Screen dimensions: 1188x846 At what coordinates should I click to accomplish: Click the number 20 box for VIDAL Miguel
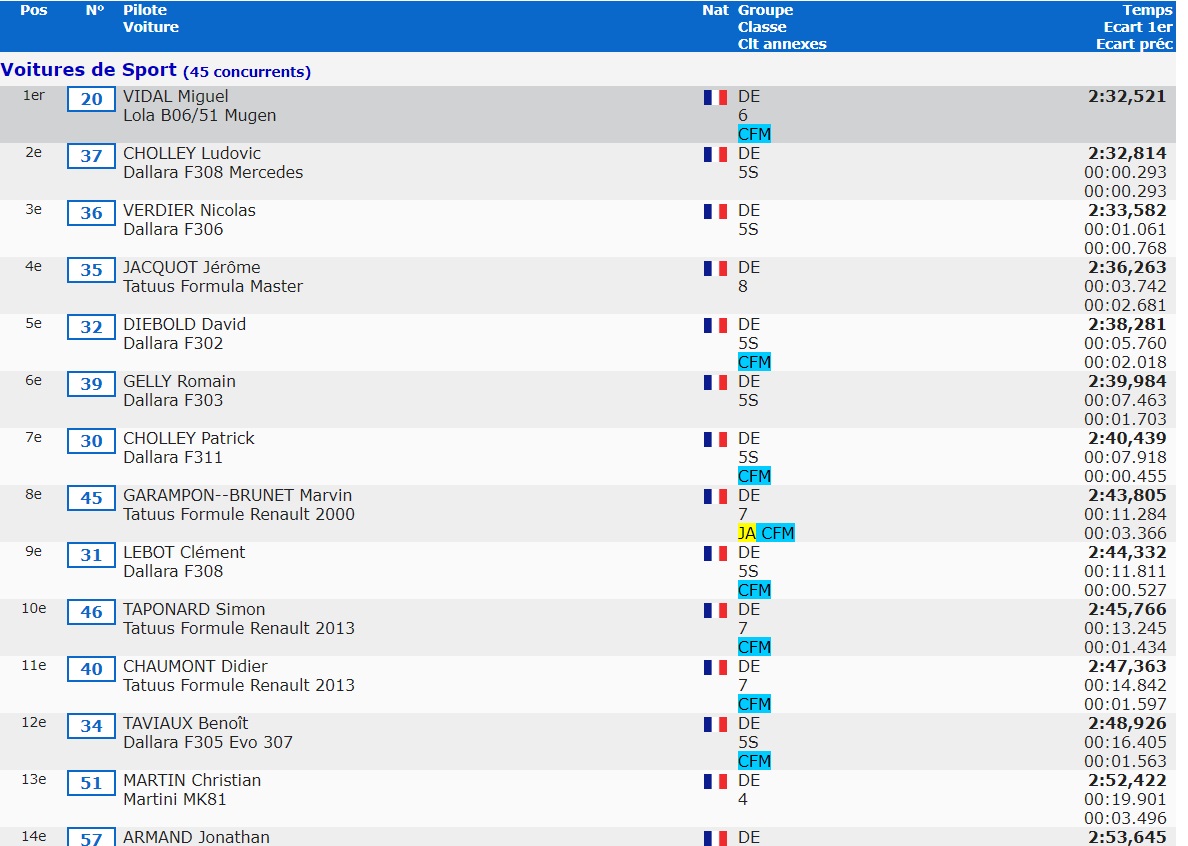[91, 99]
